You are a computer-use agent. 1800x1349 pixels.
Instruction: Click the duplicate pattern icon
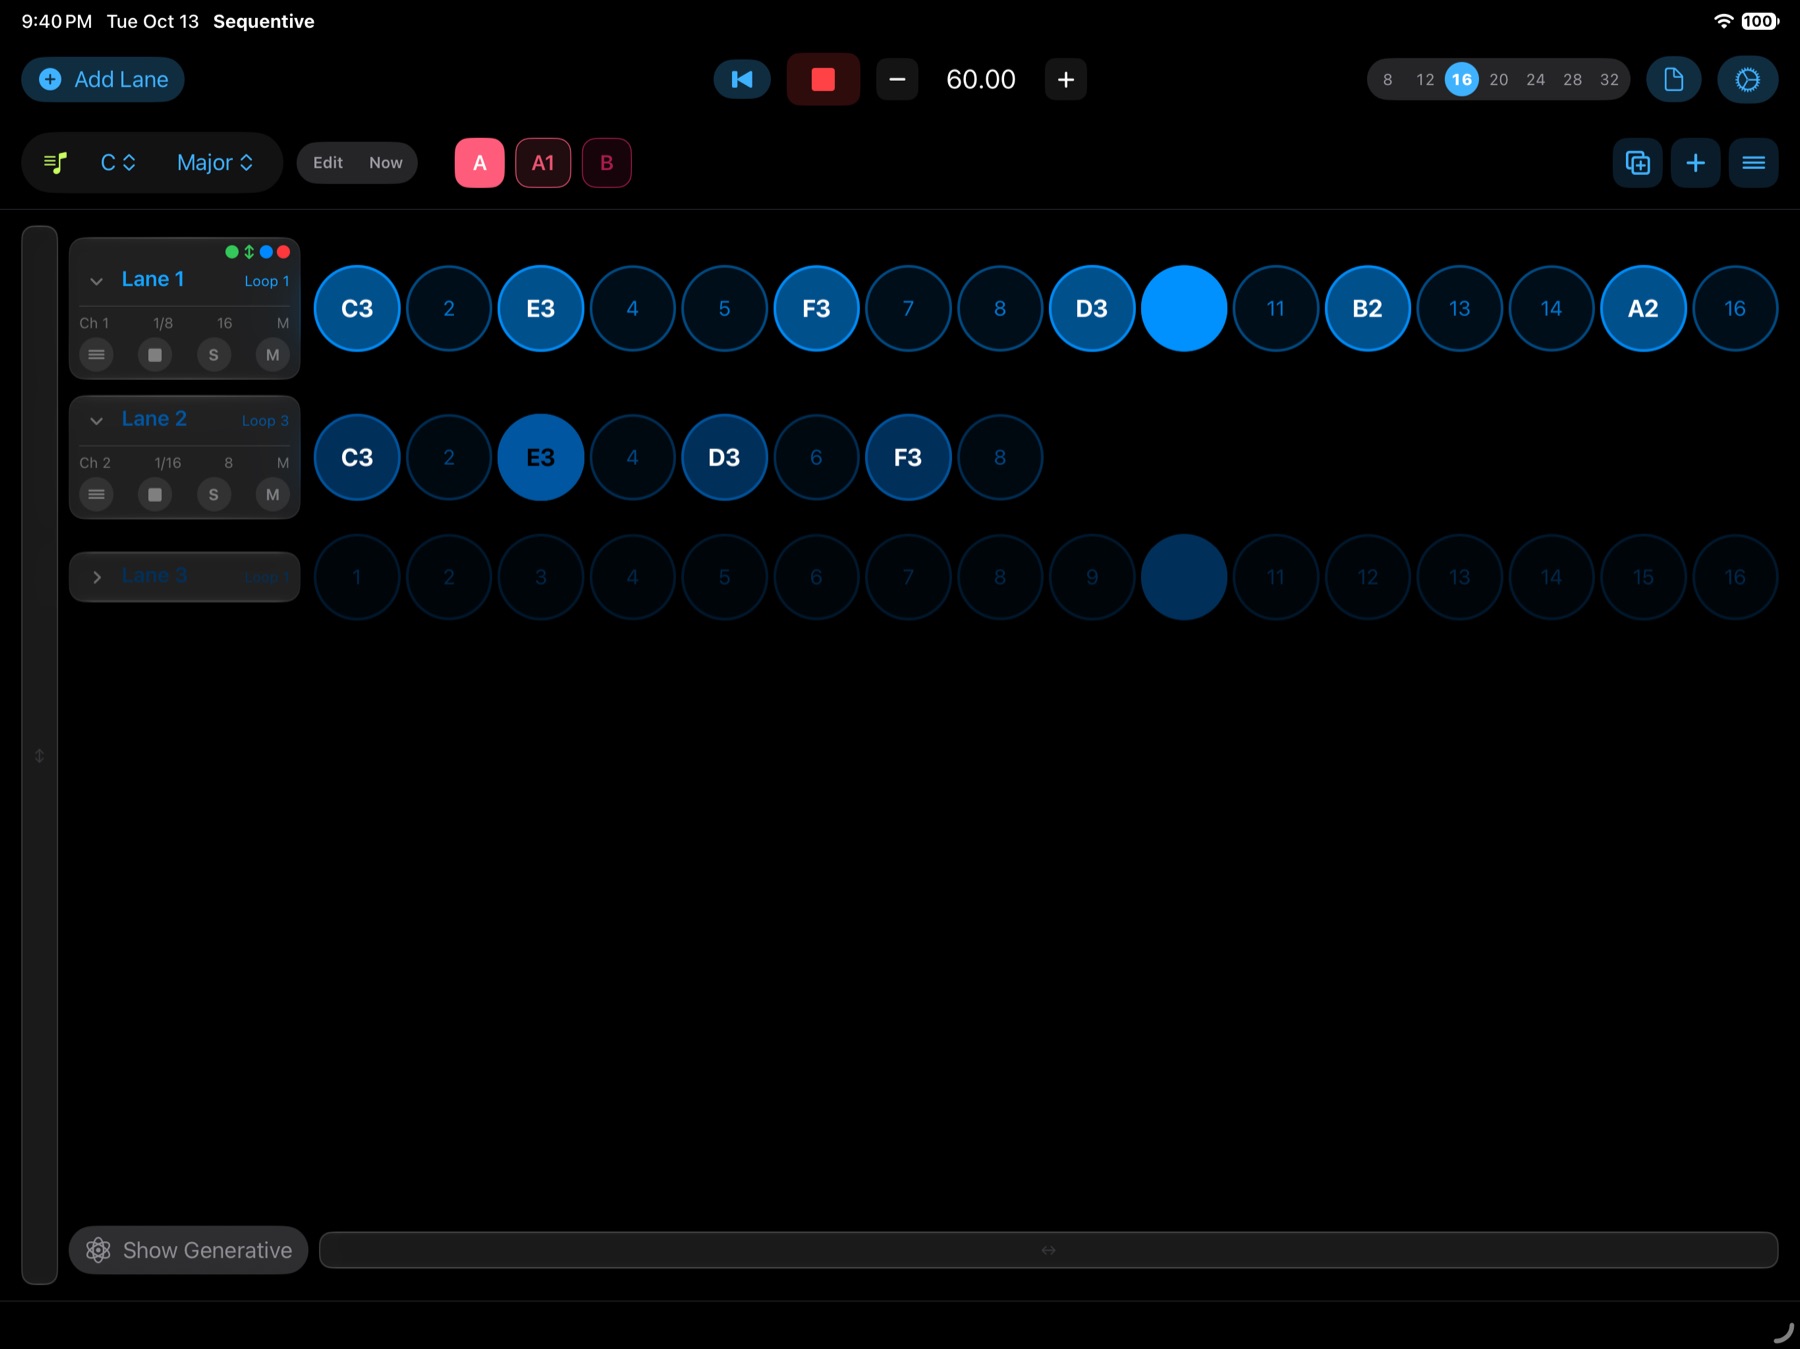pyautogui.click(x=1638, y=162)
